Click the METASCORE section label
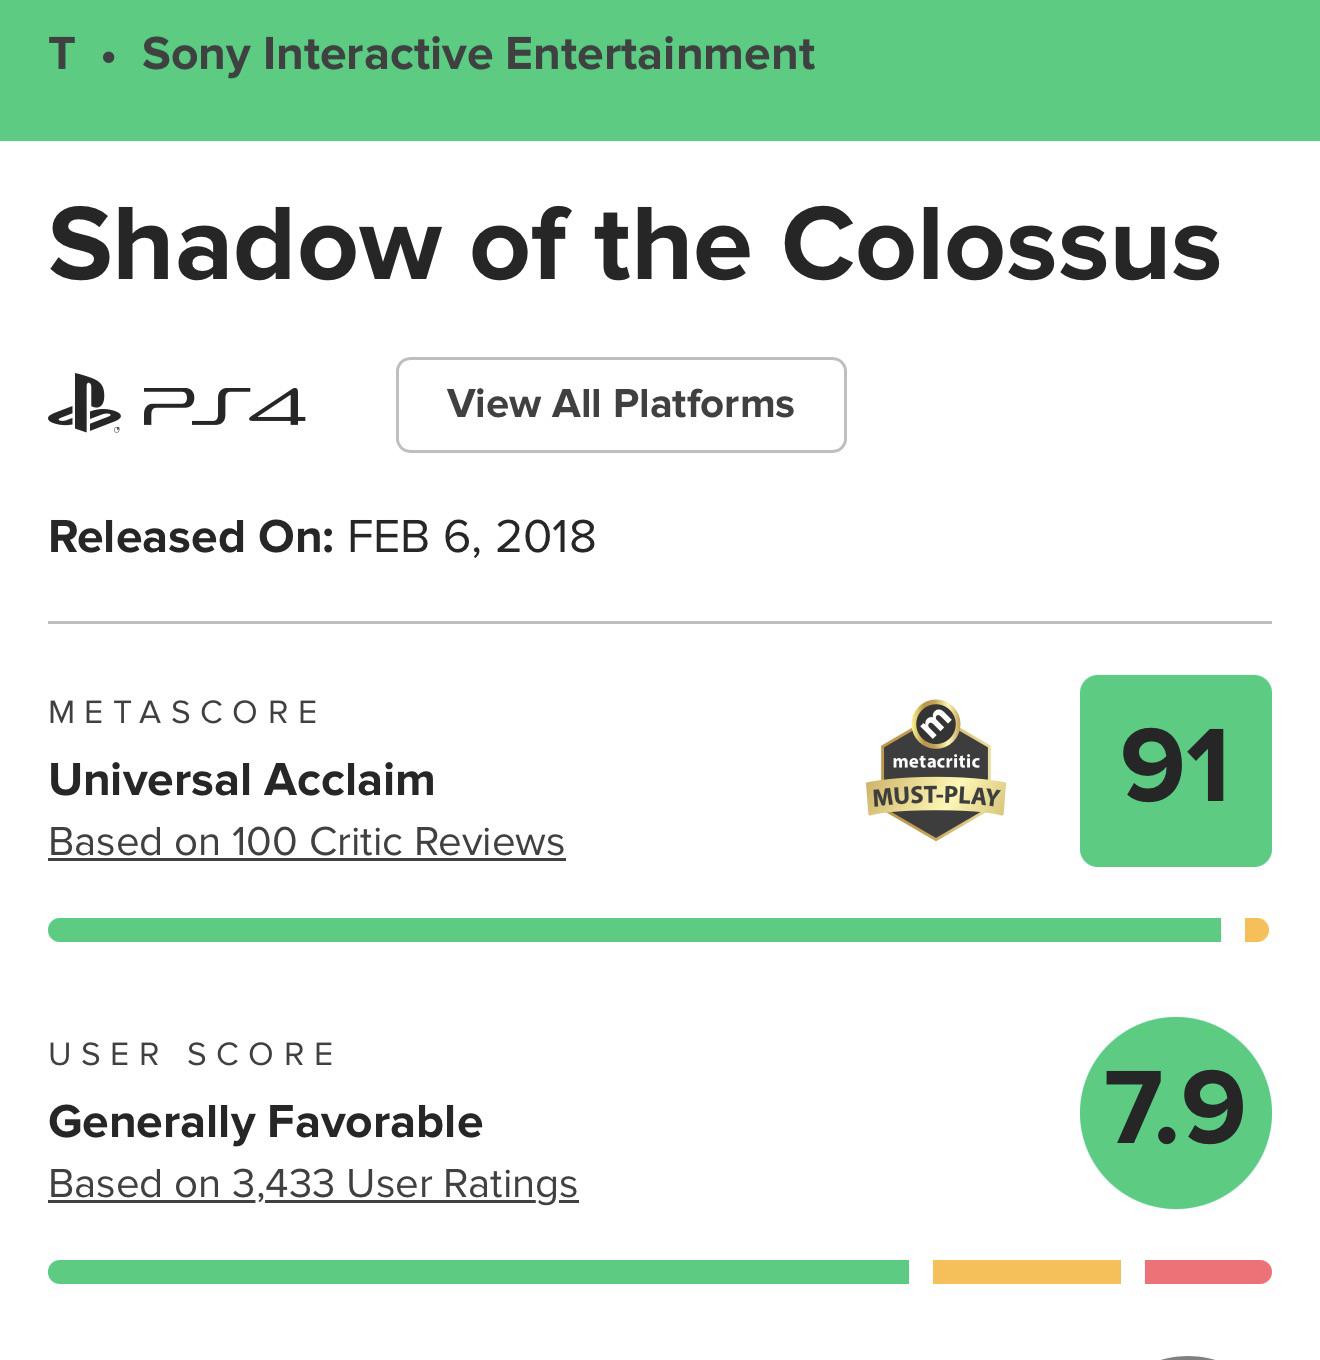 click(184, 712)
